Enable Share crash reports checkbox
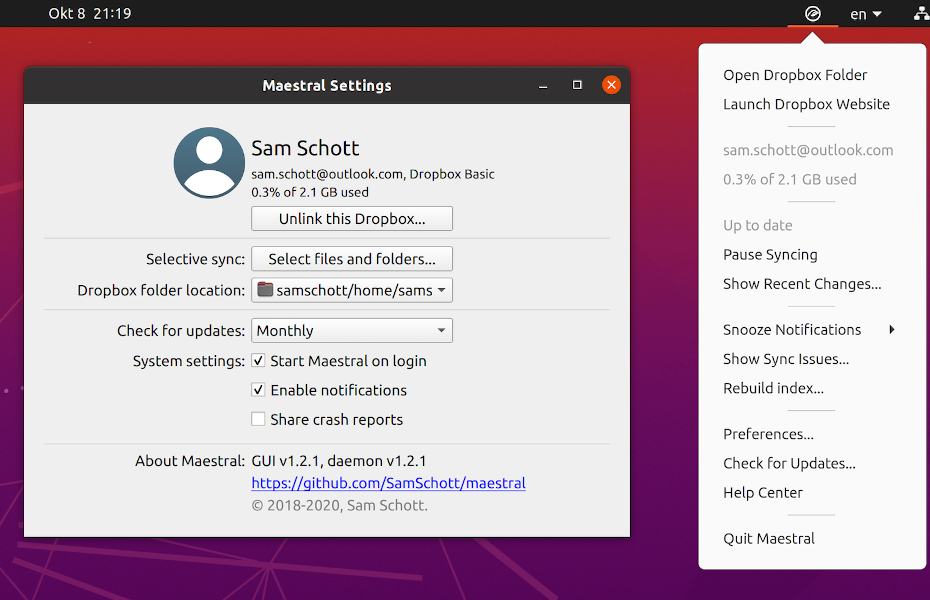The height and width of the screenshot is (600, 930). [258, 420]
